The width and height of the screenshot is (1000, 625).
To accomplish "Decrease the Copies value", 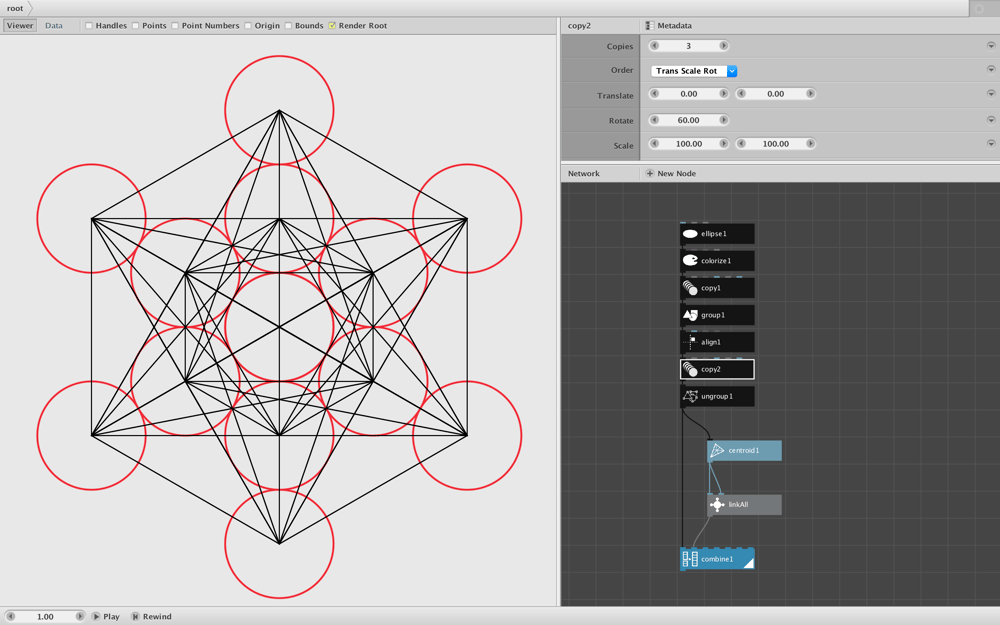I will coord(654,46).
